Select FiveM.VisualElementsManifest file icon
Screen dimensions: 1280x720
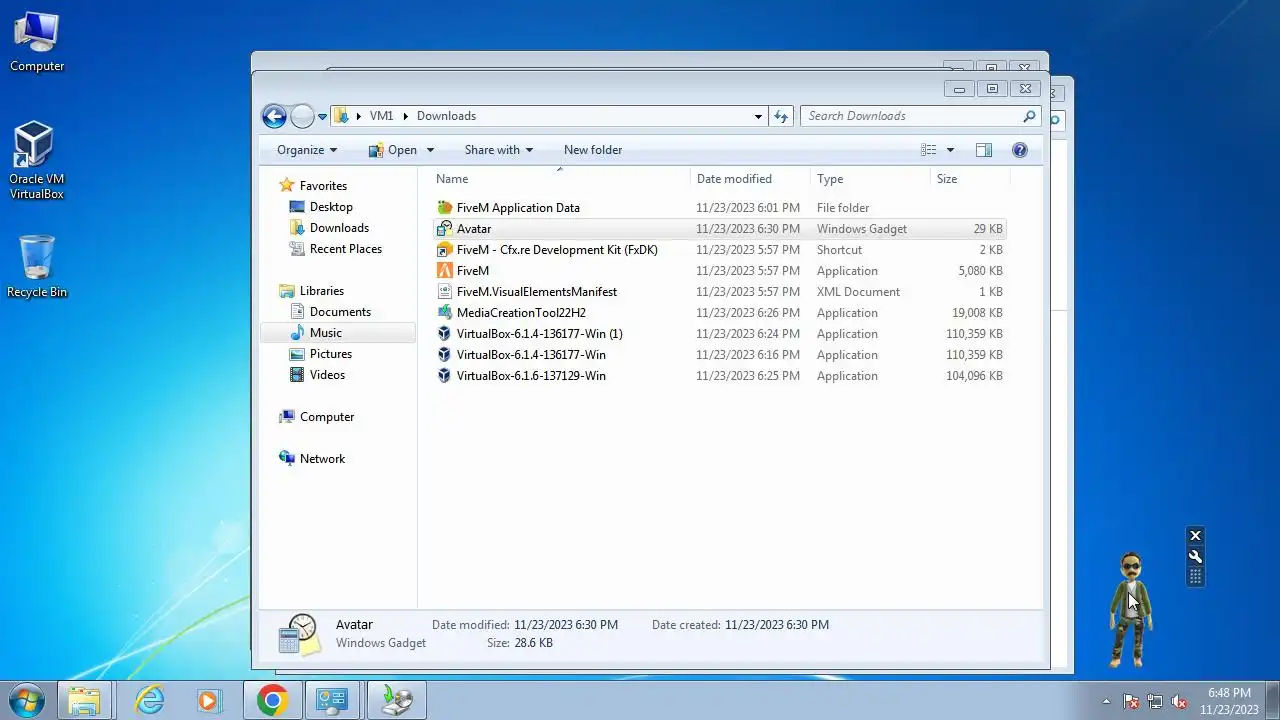point(445,292)
